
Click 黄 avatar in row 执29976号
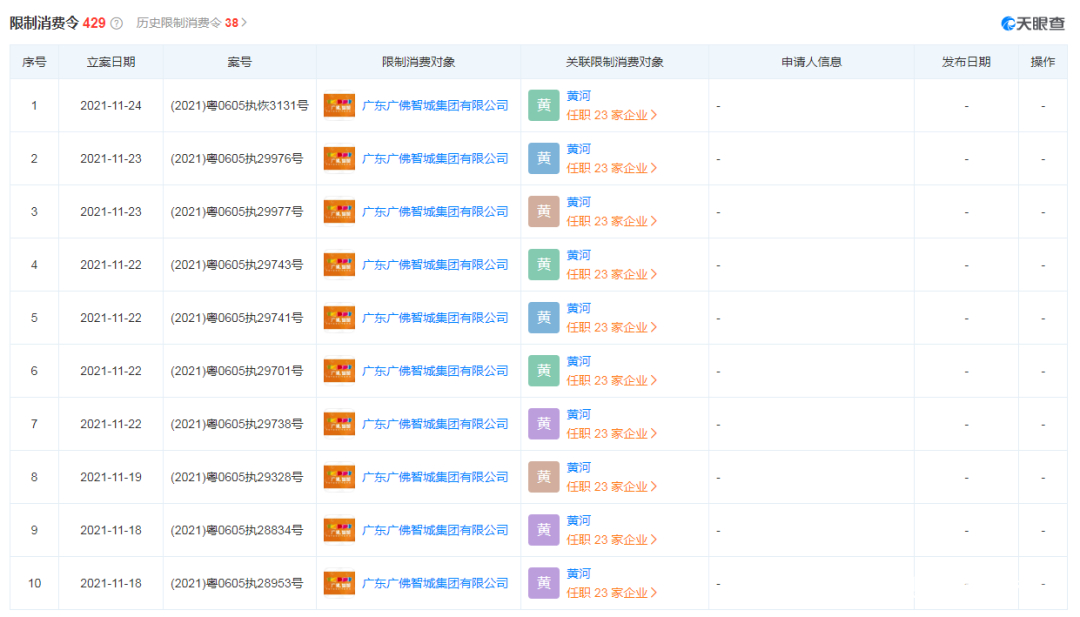pyautogui.click(x=543, y=158)
